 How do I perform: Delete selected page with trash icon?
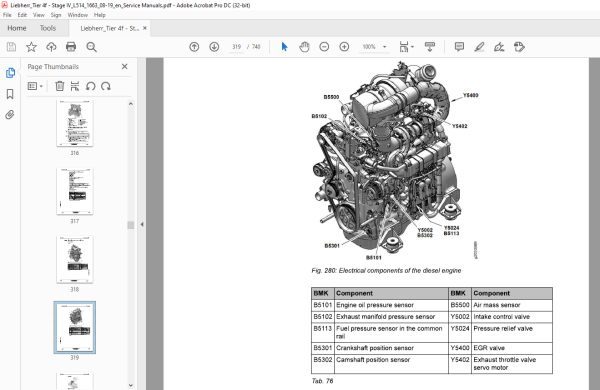point(59,86)
